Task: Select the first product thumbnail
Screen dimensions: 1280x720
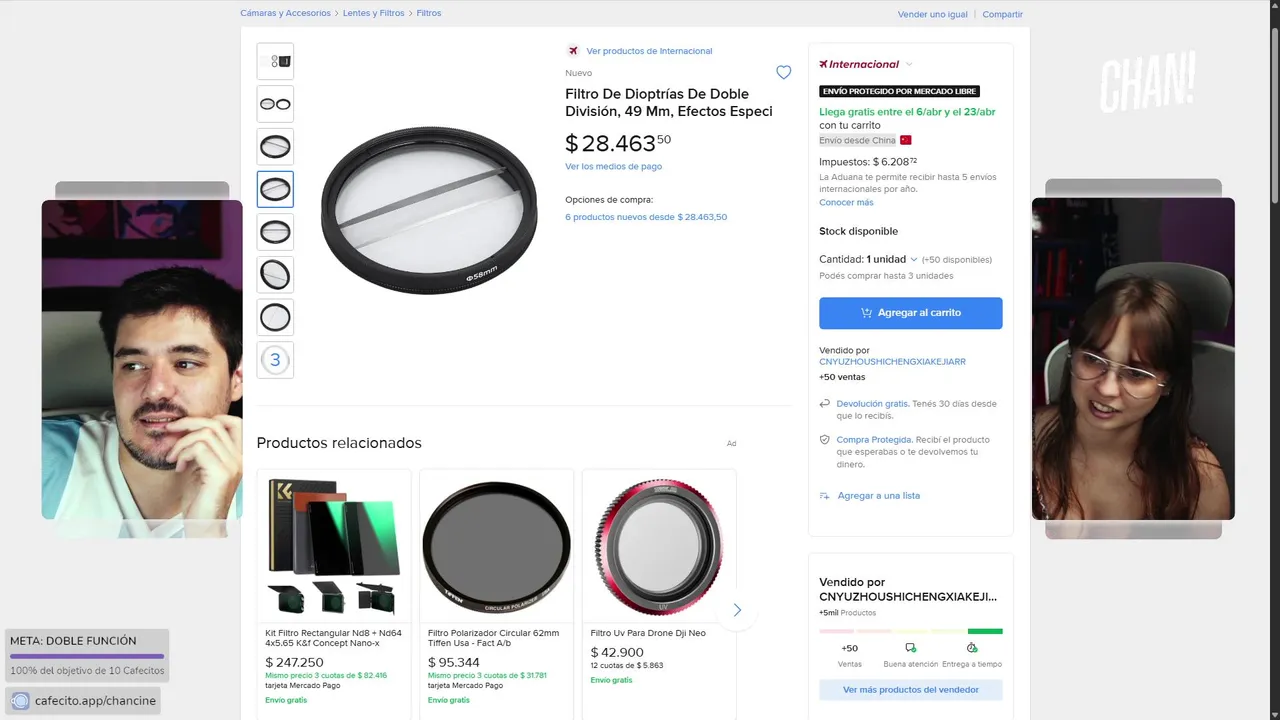Action: click(275, 61)
